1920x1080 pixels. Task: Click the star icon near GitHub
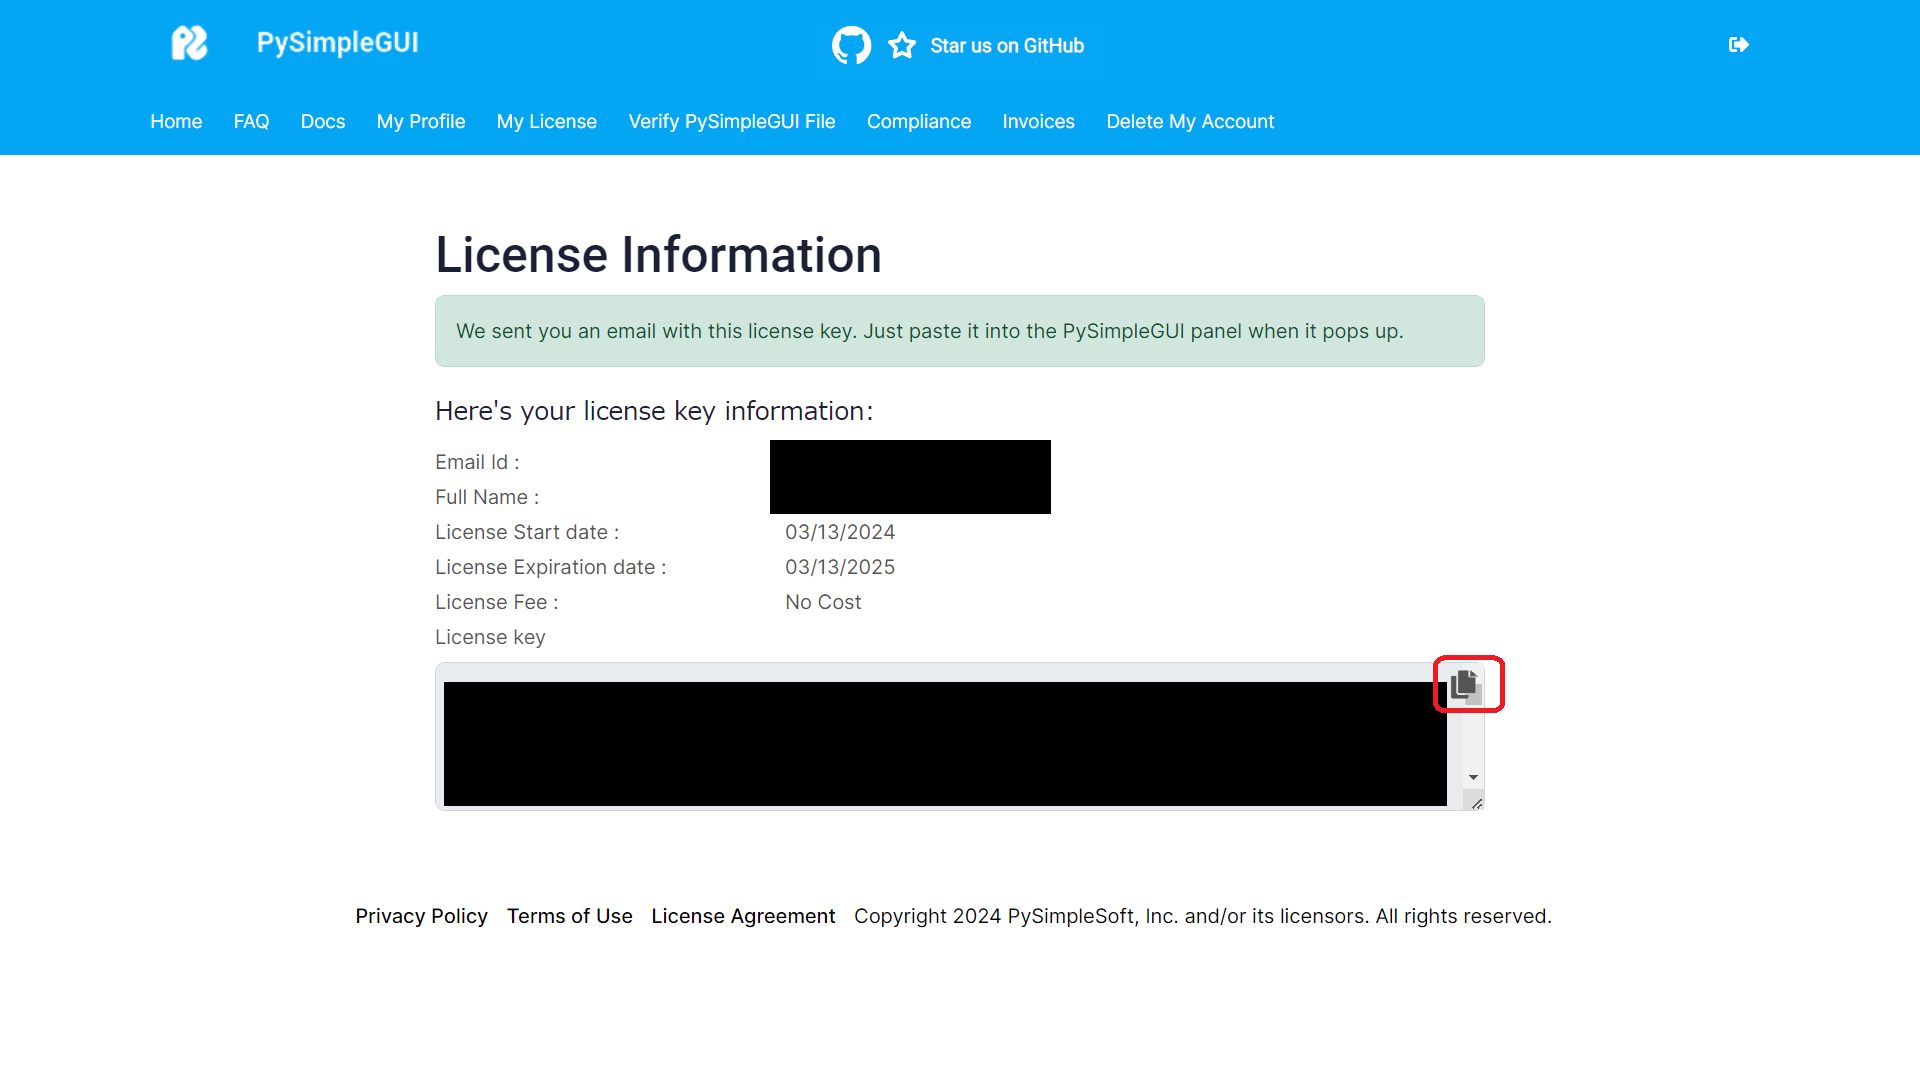[x=902, y=45]
